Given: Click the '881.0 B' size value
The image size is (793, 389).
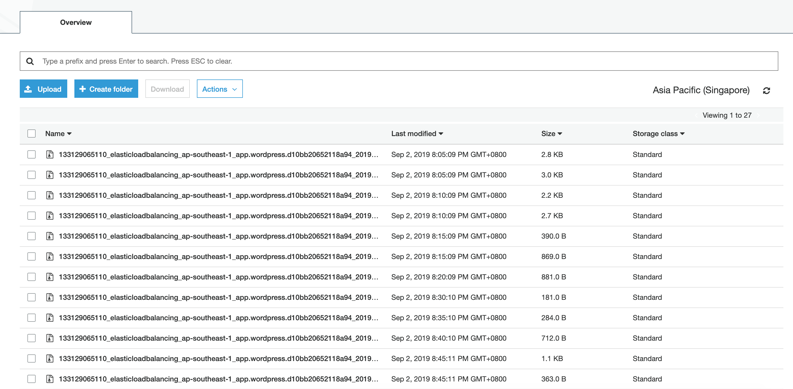Looking at the screenshot, I should coord(553,277).
